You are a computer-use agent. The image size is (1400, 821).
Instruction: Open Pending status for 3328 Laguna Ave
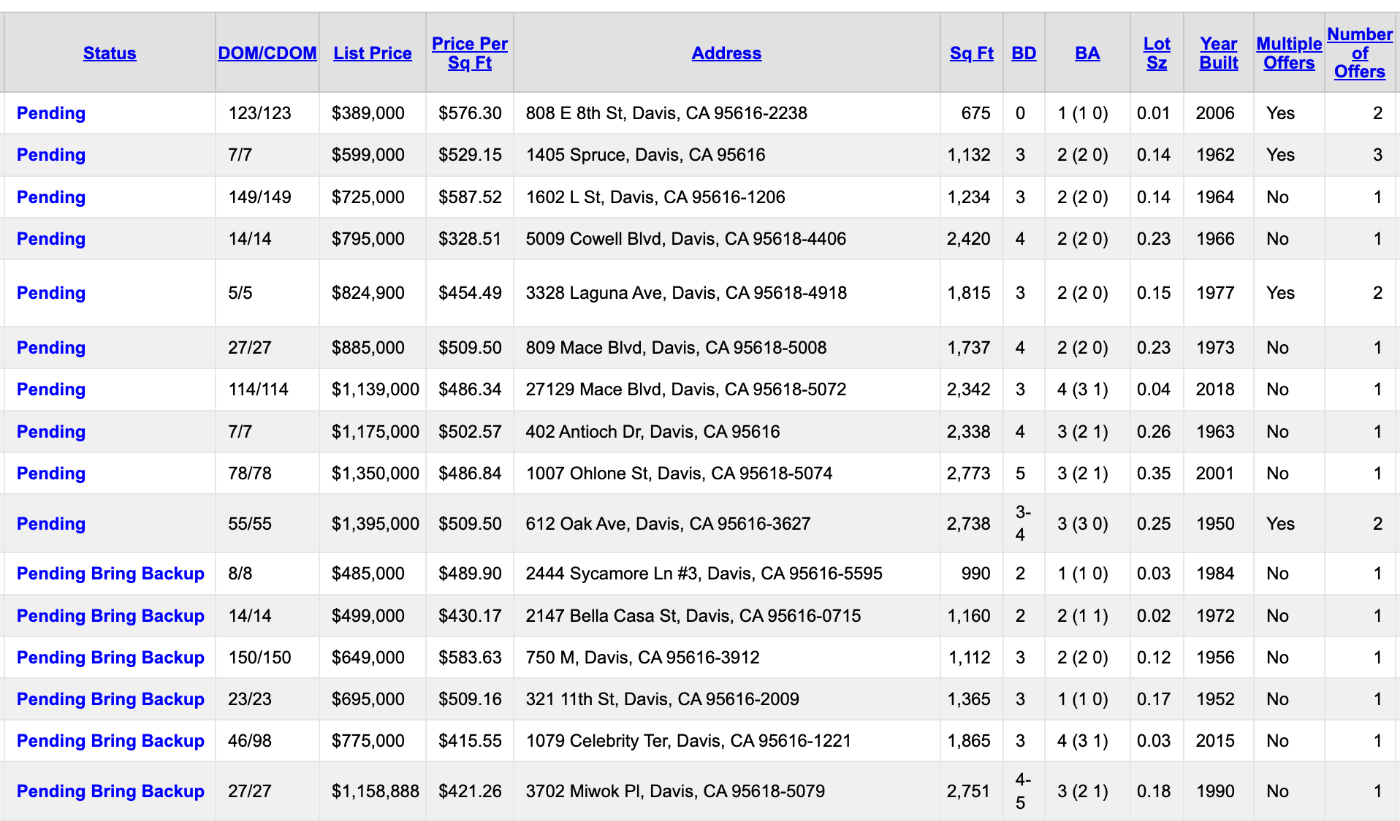51,293
